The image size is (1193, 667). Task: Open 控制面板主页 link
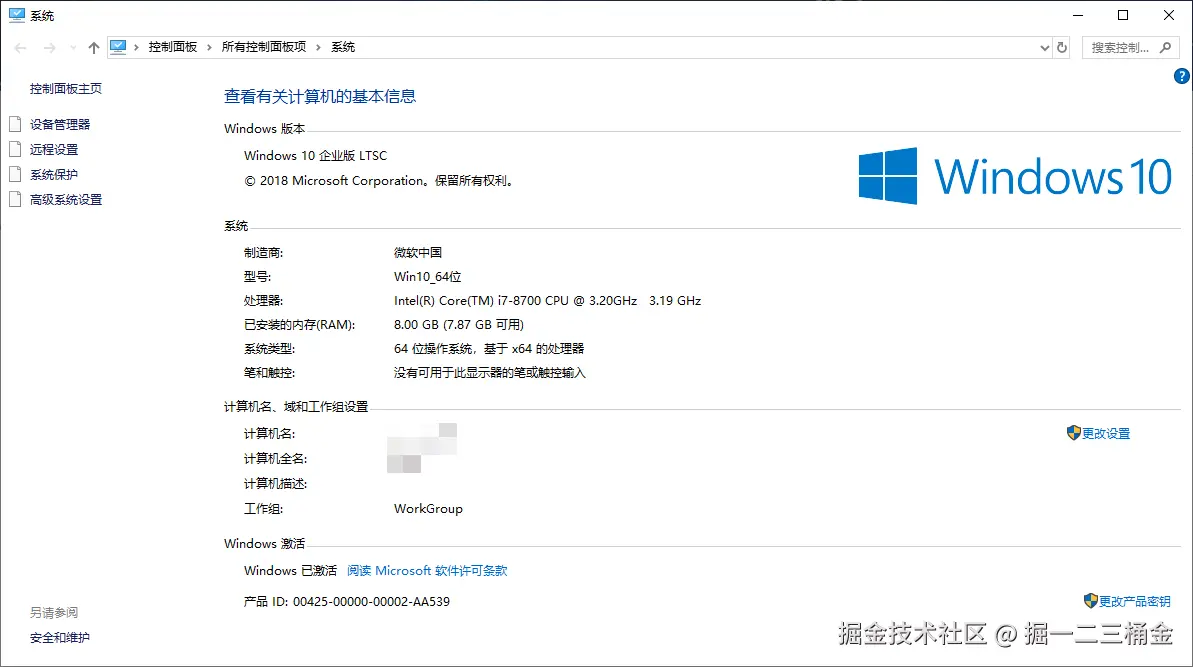[65, 88]
